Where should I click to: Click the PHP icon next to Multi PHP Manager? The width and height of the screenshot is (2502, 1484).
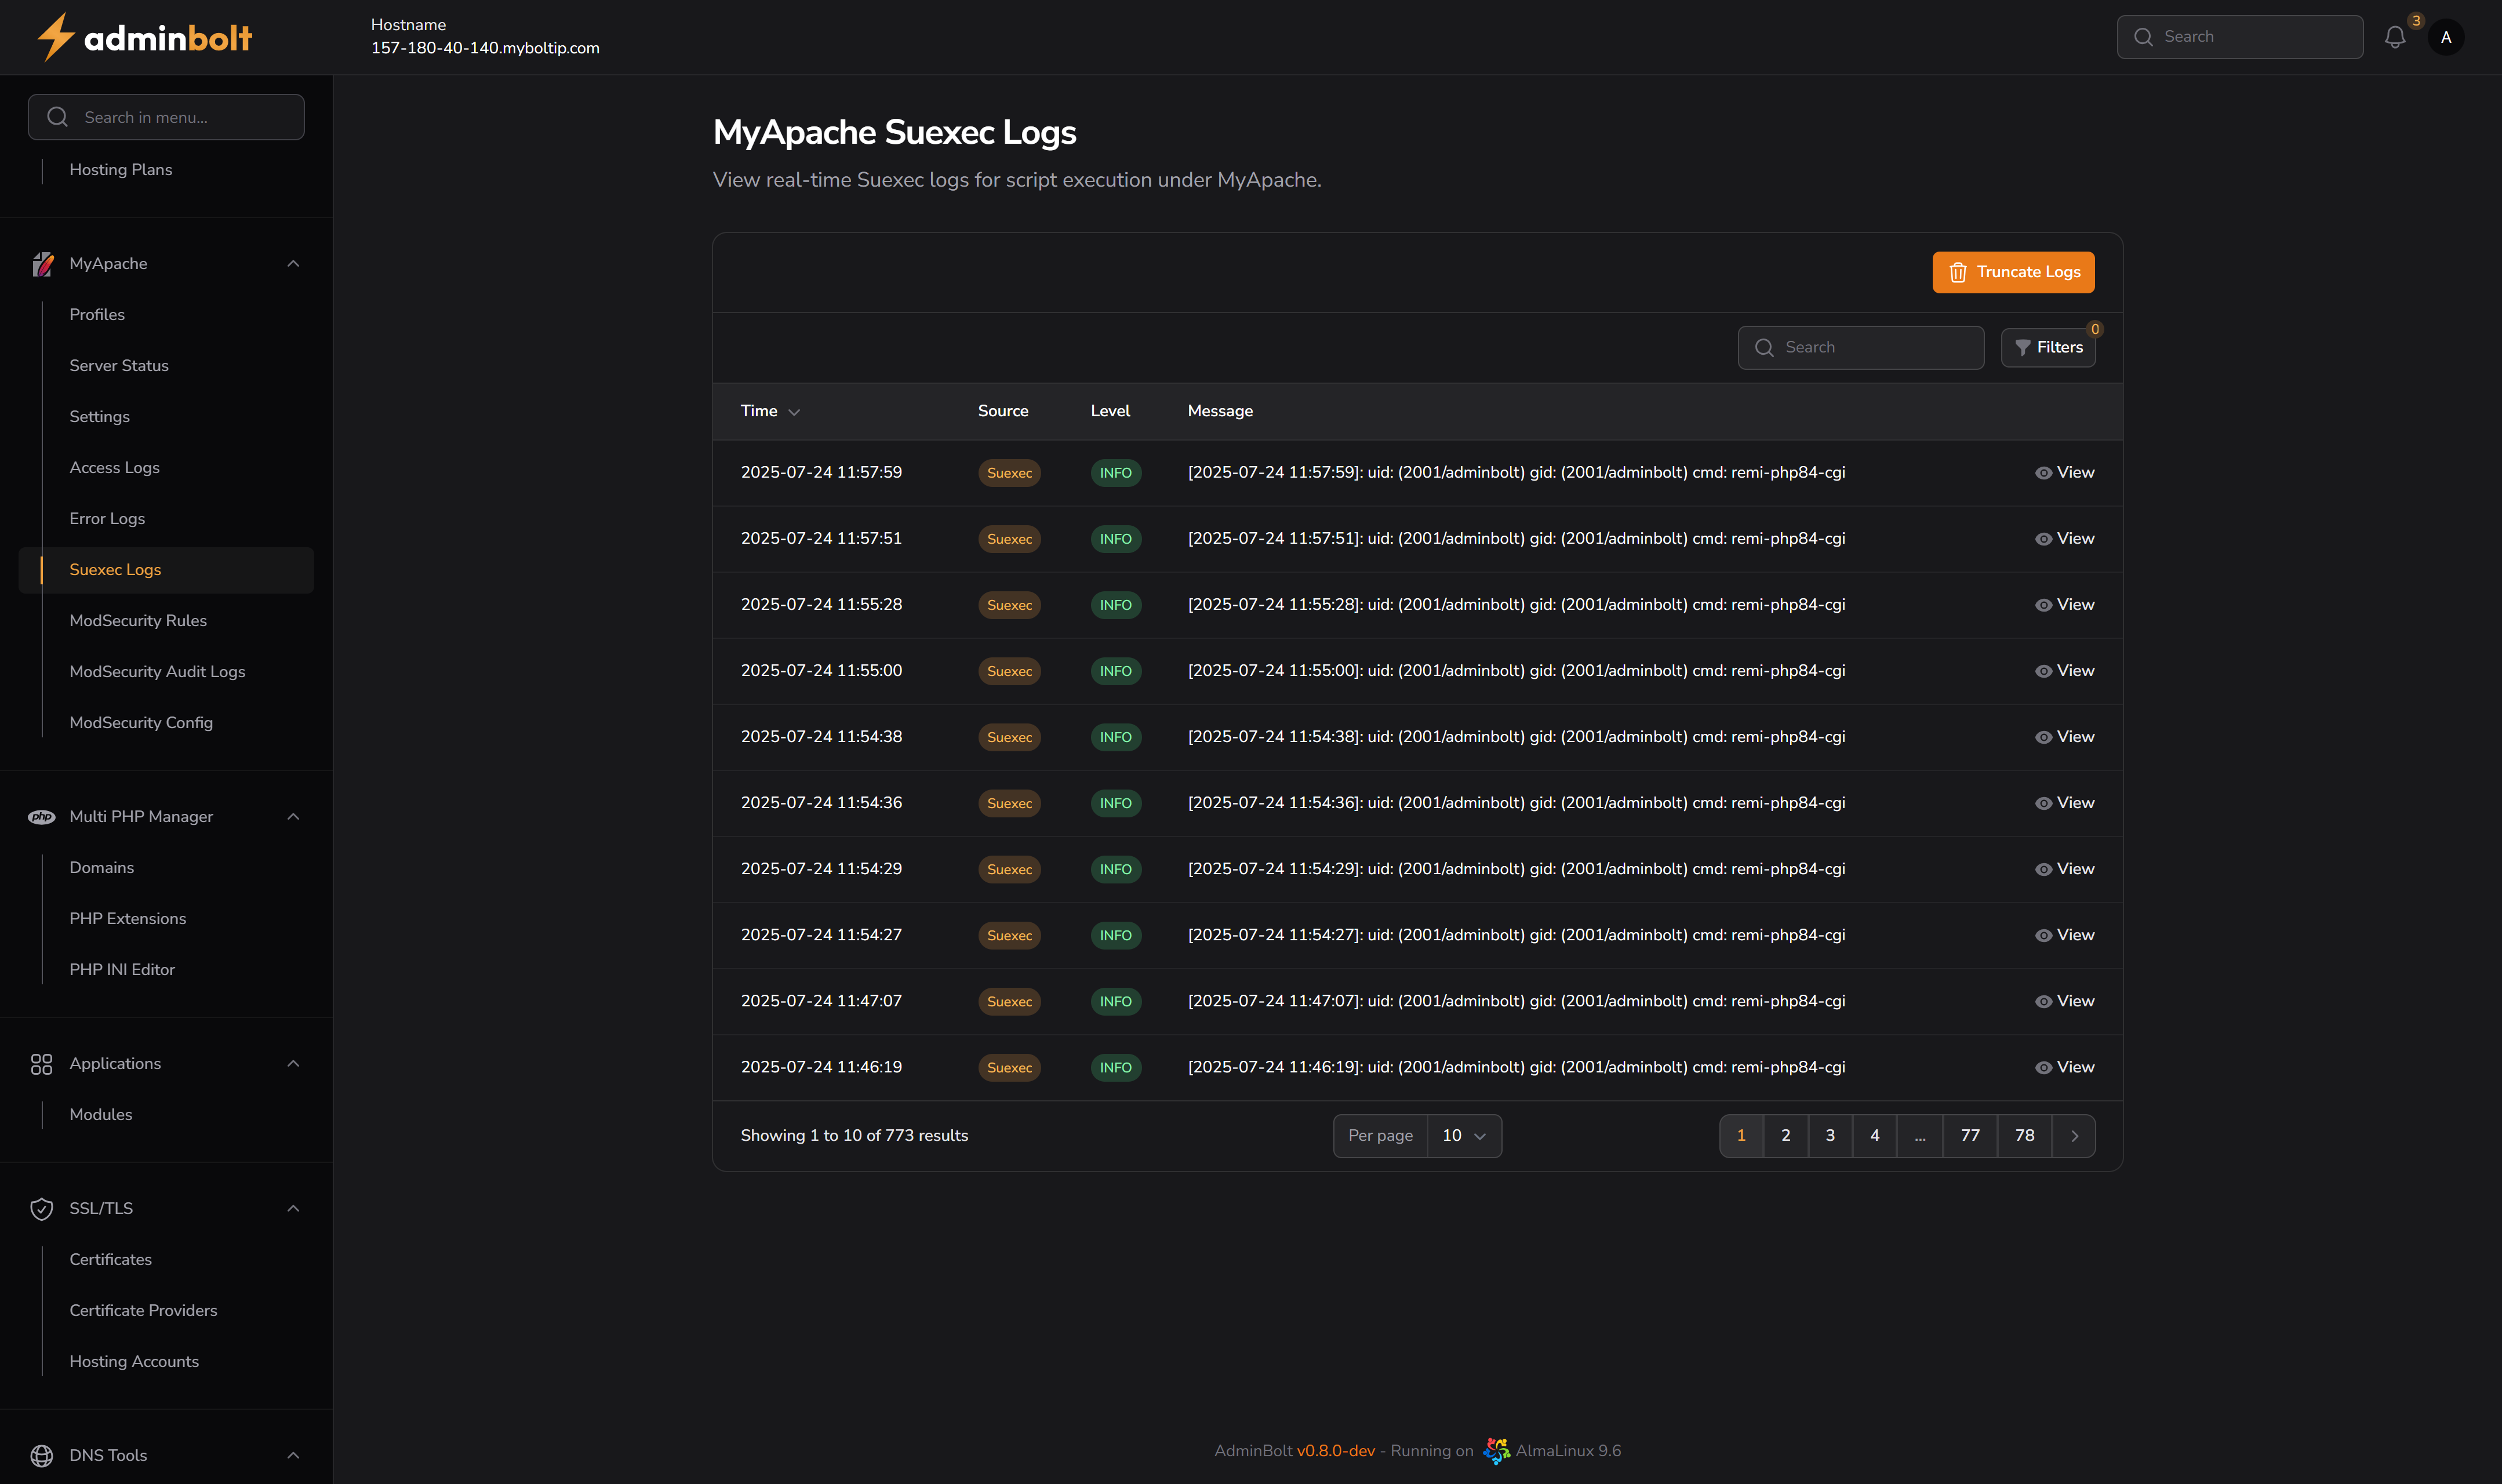(42, 817)
